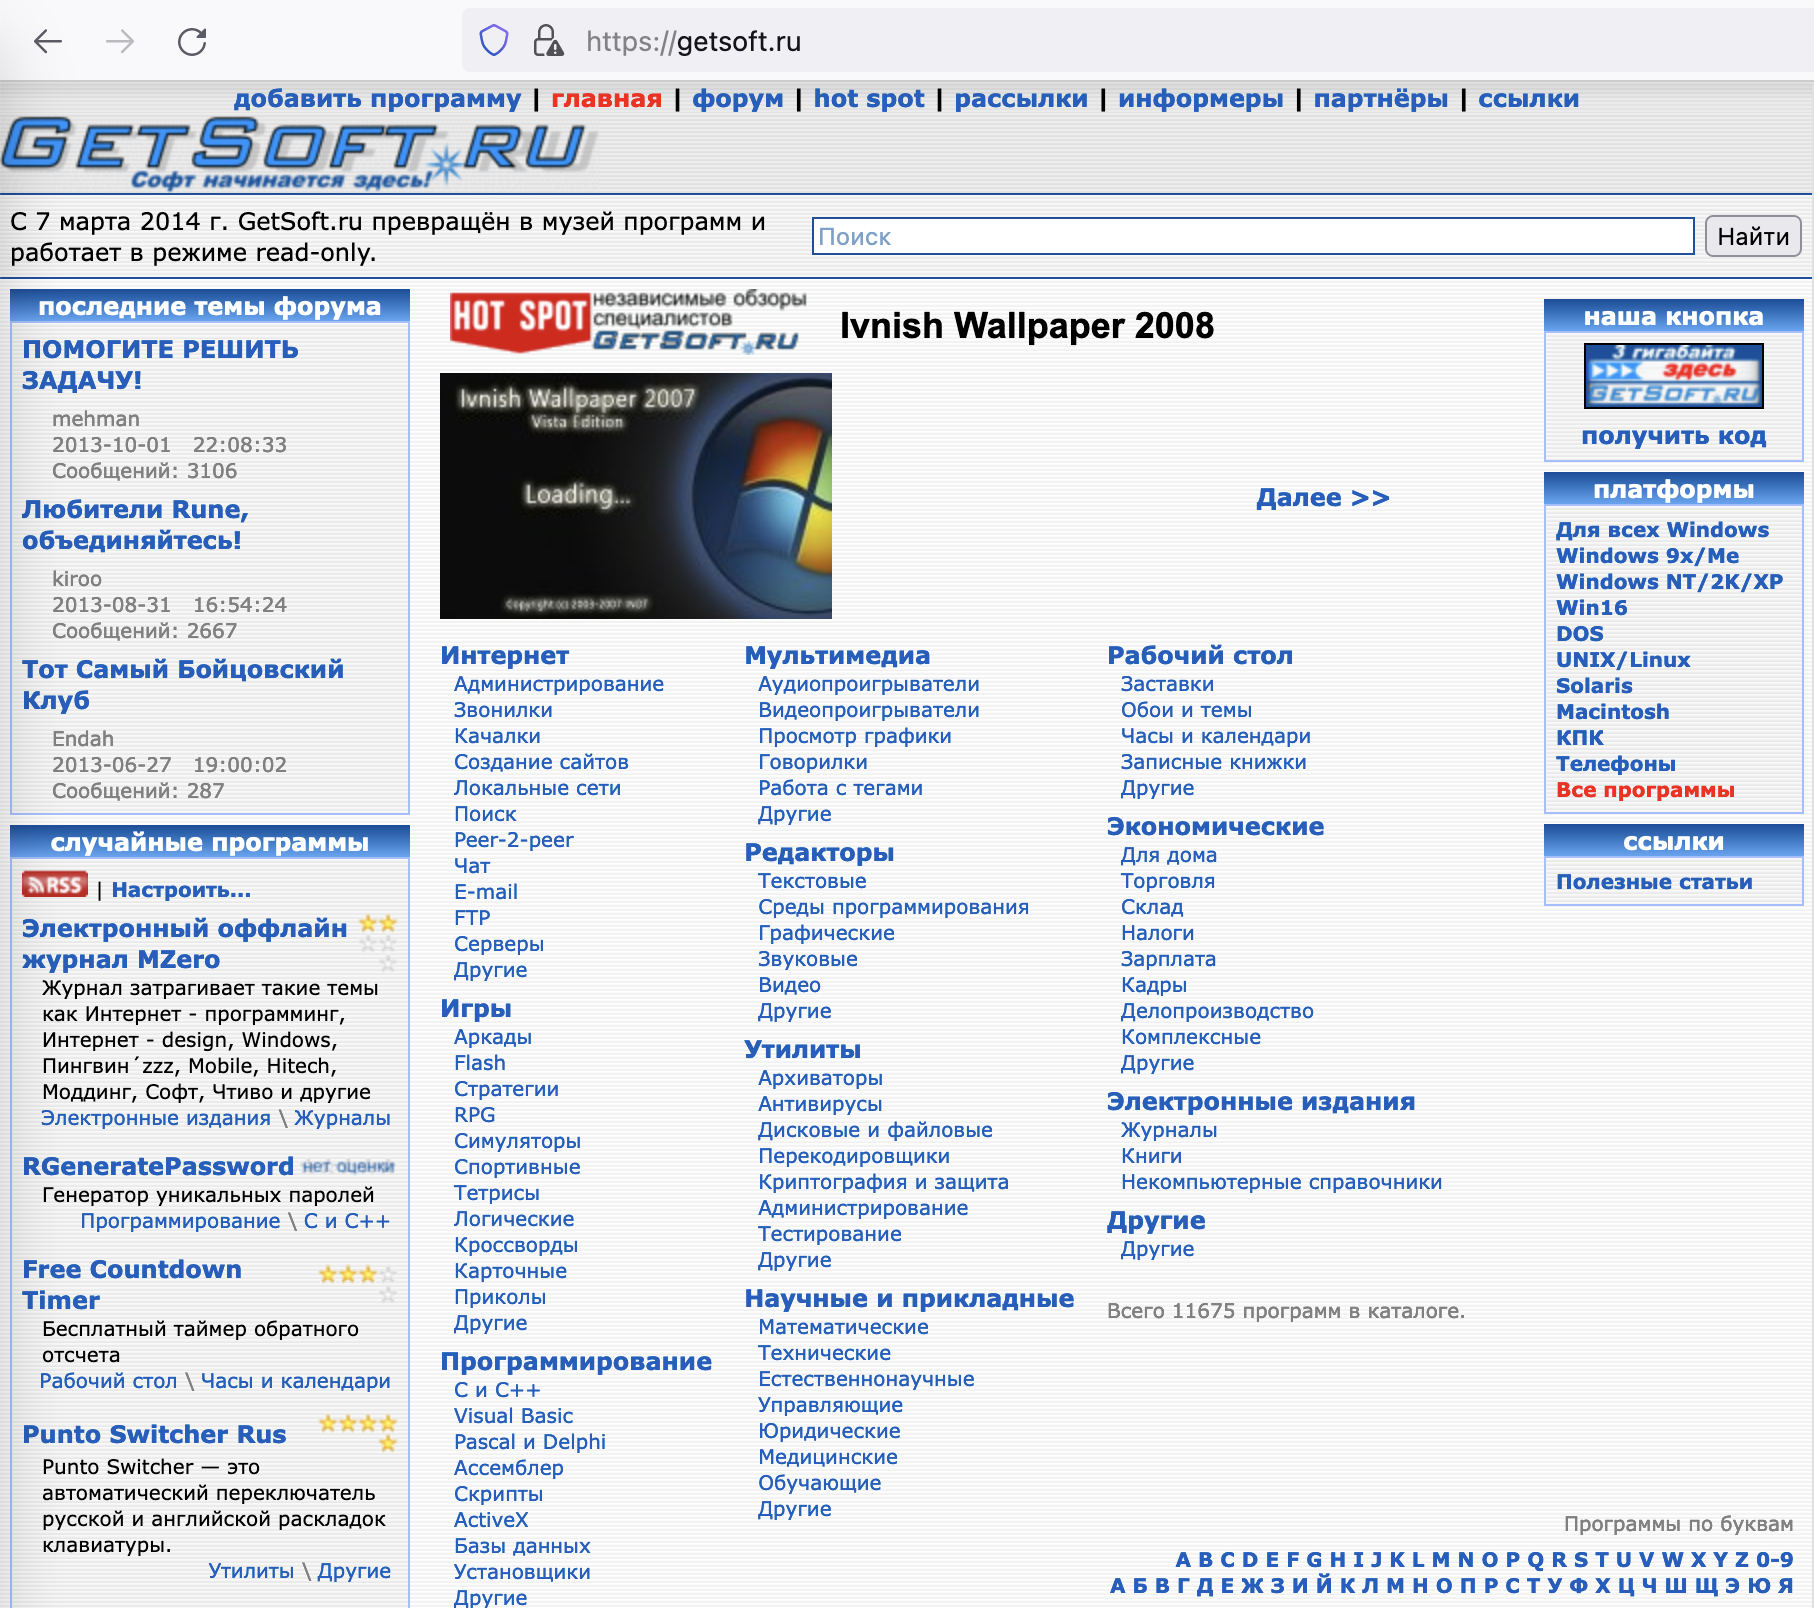Open Криптография и защита subcategory
1814x1608 pixels.
click(x=883, y=1182)
